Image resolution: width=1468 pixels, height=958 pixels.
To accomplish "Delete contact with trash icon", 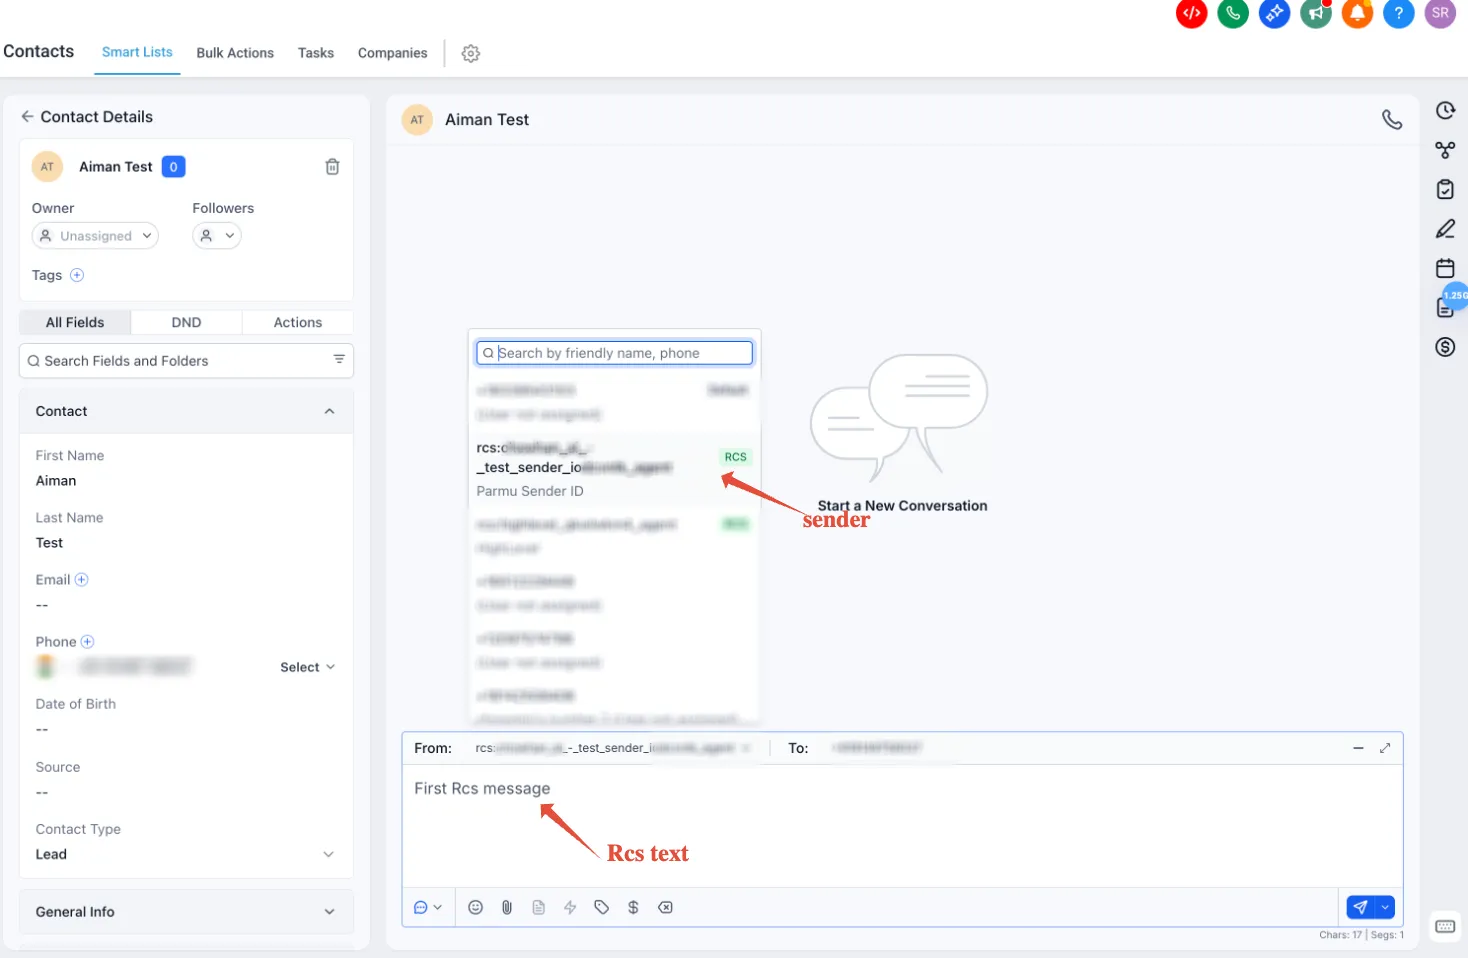I will pos(333,167).
